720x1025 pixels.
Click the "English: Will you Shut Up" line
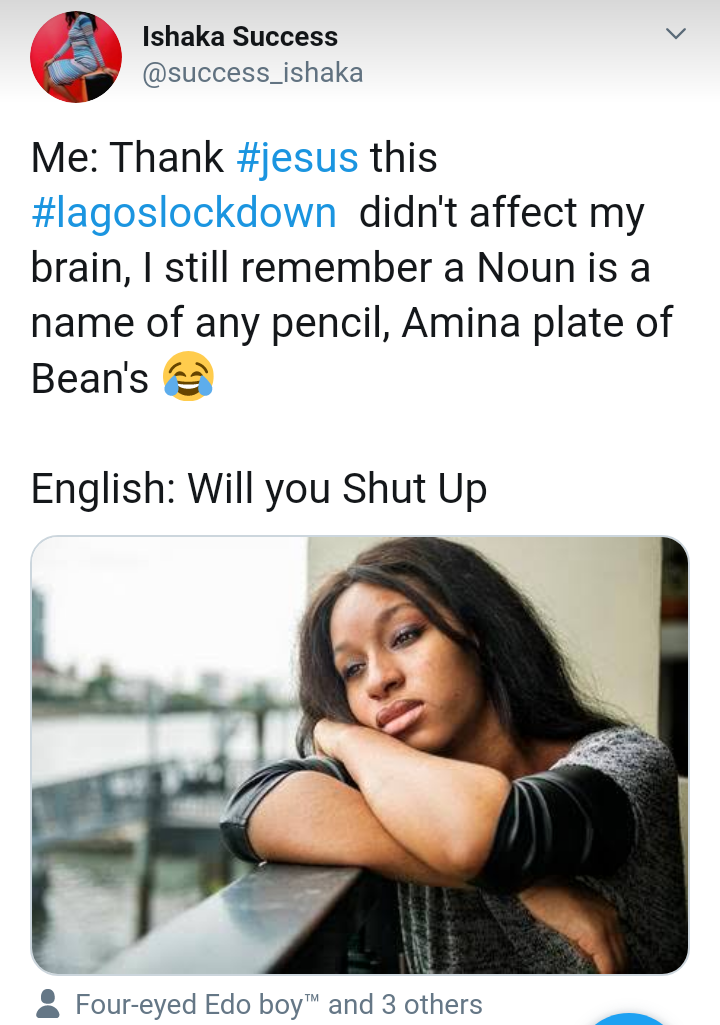pyautogui.click(x=259, y=489)
